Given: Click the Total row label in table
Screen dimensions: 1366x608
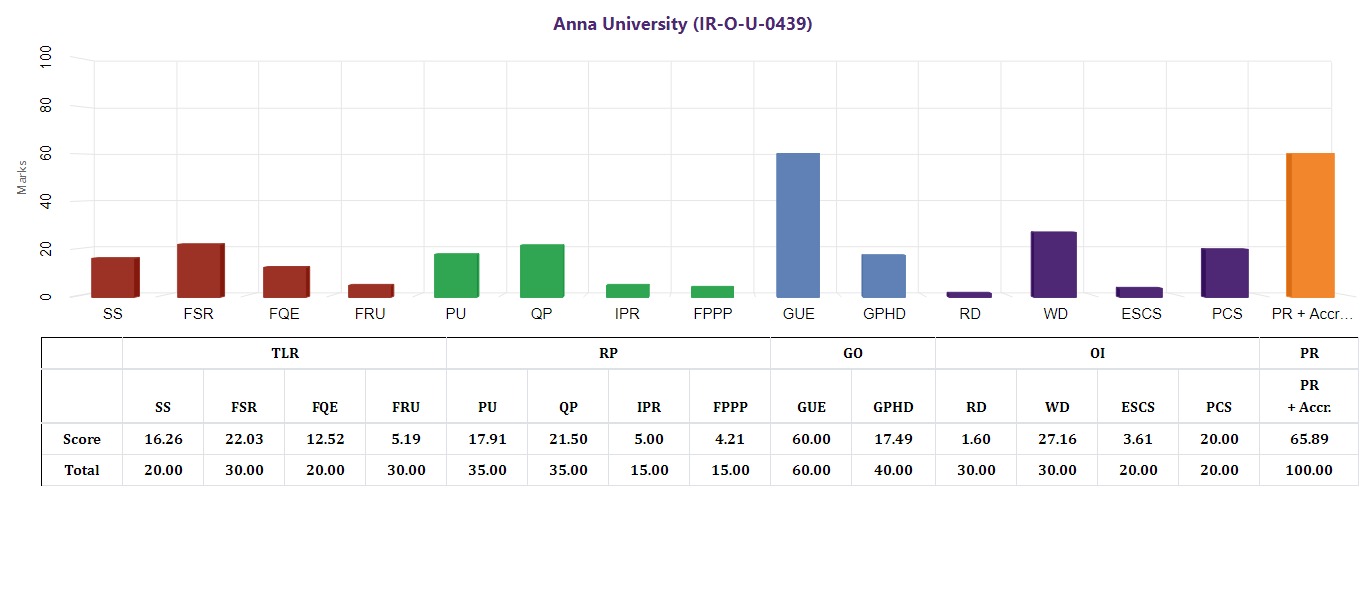Looking at the screenshot, I should click(82, 470).
